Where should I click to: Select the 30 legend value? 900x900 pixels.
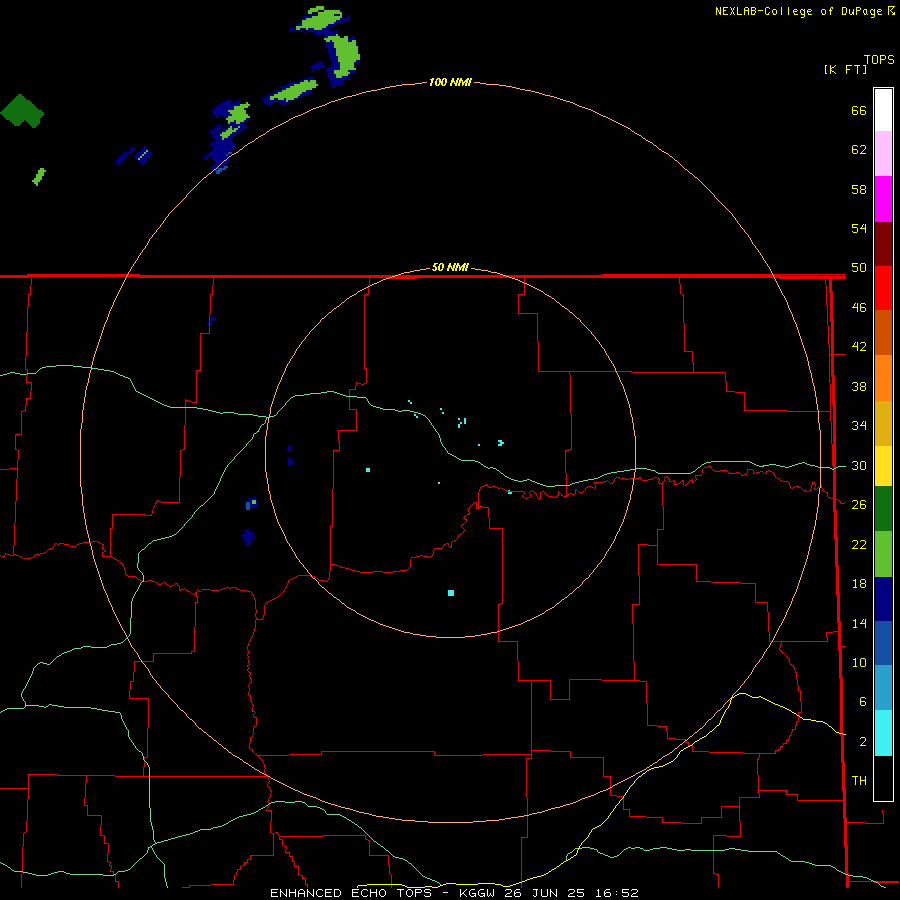[x=859, y=465]
